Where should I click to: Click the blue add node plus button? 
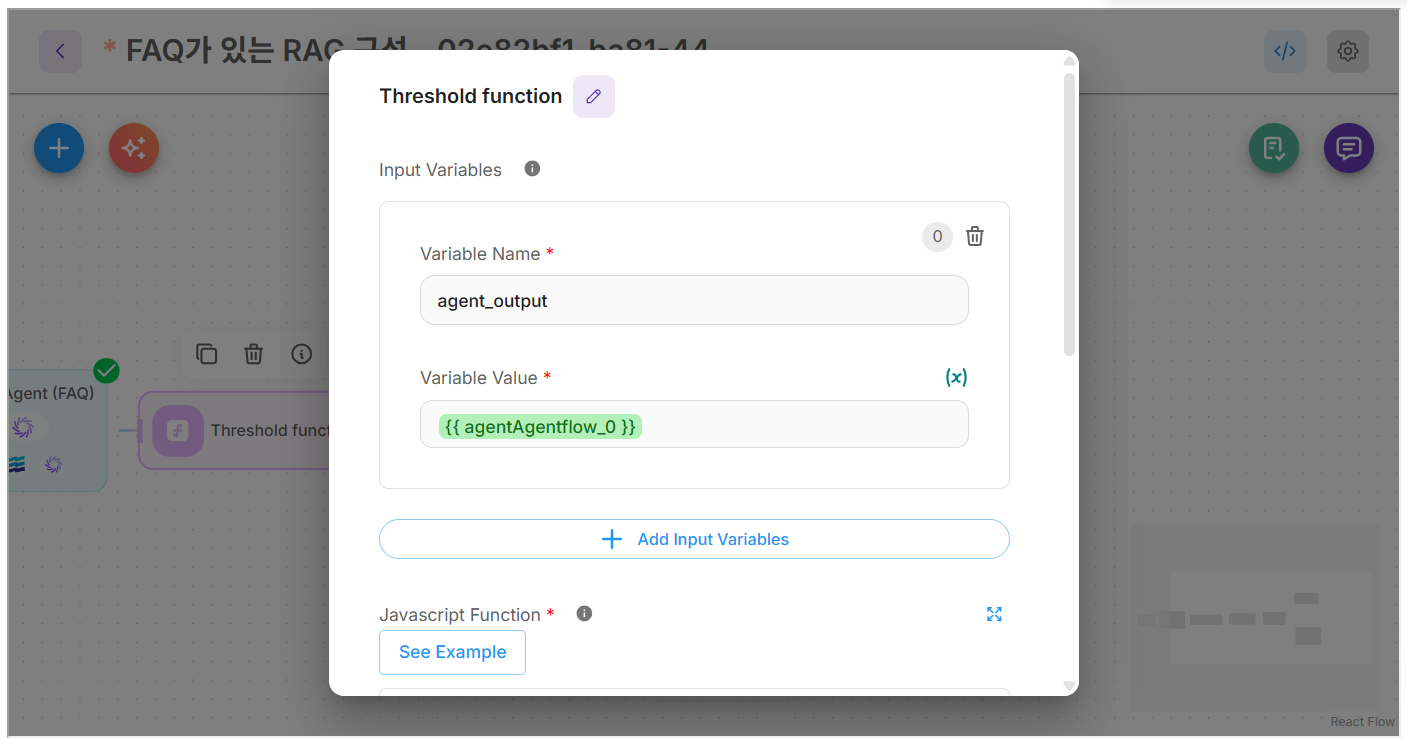click(x=59, y=148)
